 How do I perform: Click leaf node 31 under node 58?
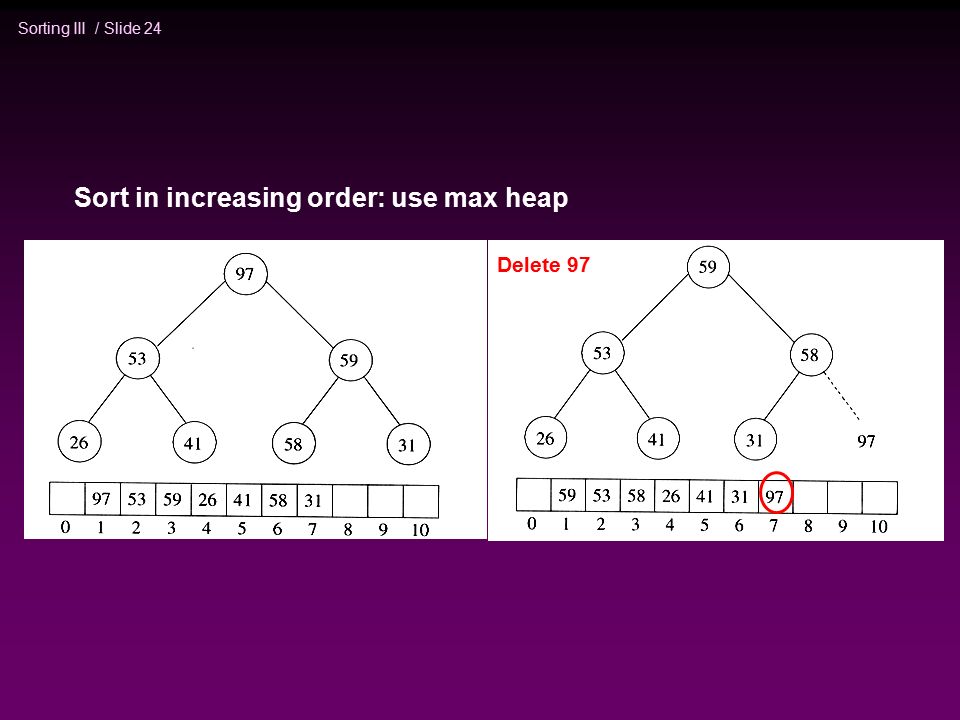coord(754,440)
